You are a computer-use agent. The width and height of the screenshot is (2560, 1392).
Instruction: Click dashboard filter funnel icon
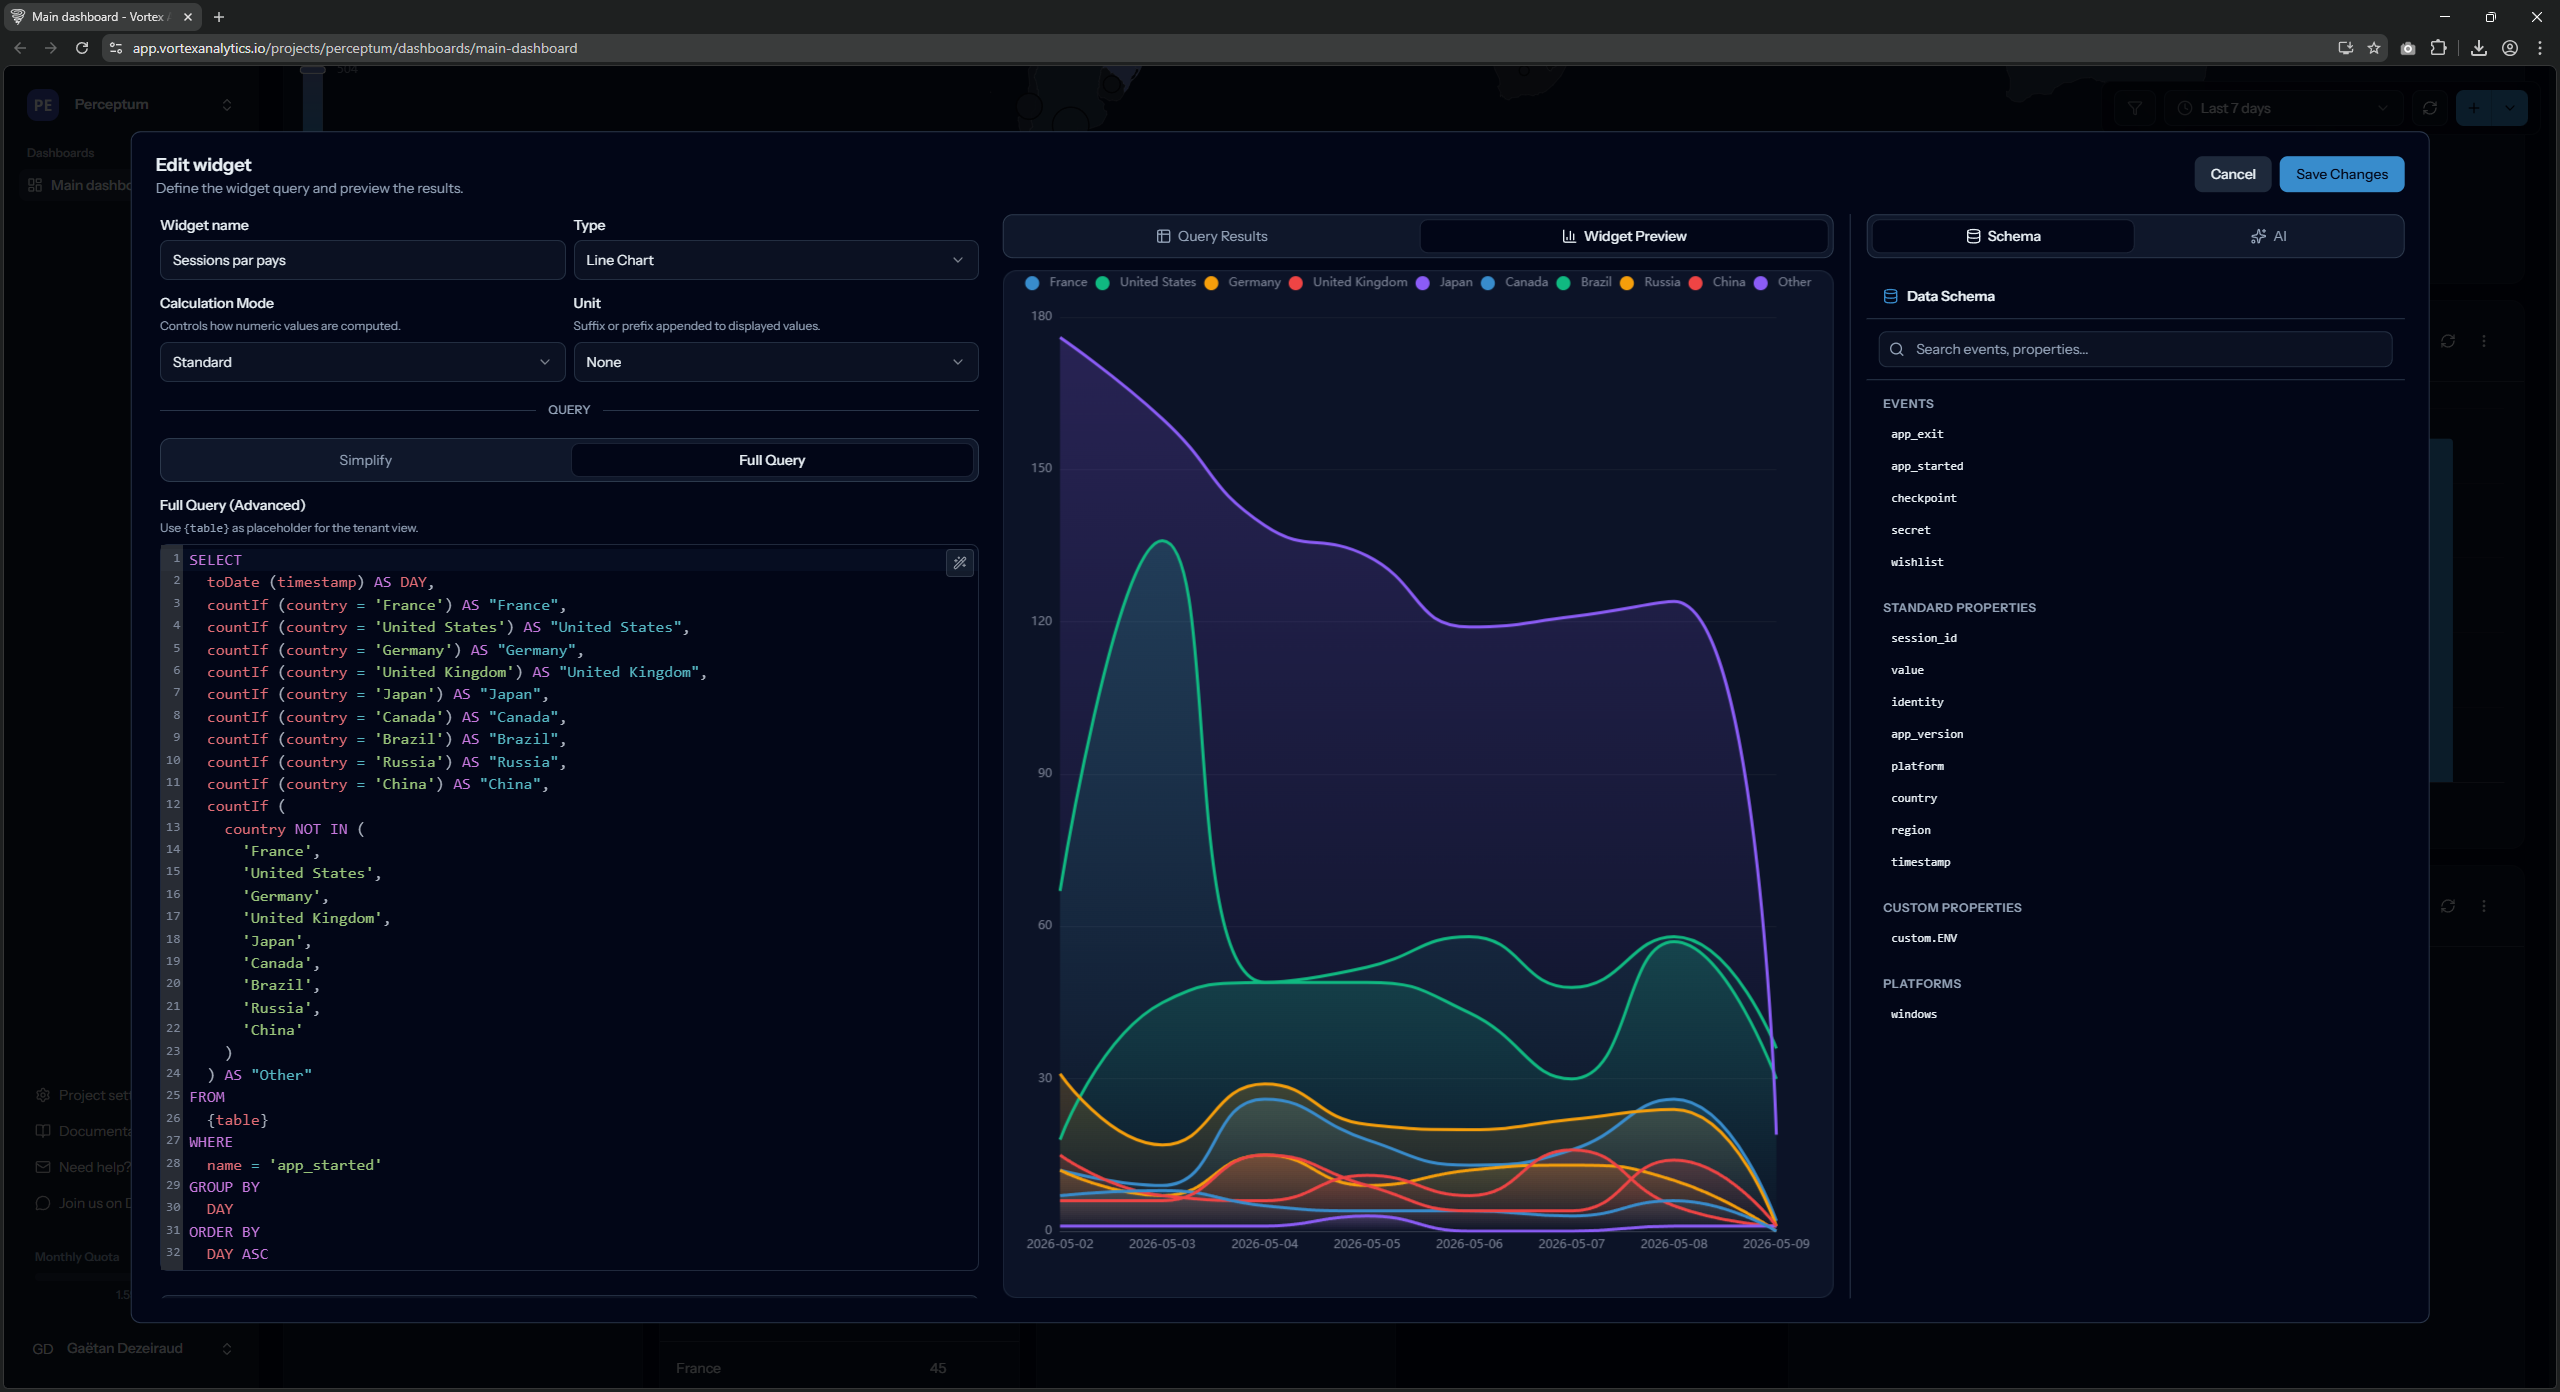2135,108
